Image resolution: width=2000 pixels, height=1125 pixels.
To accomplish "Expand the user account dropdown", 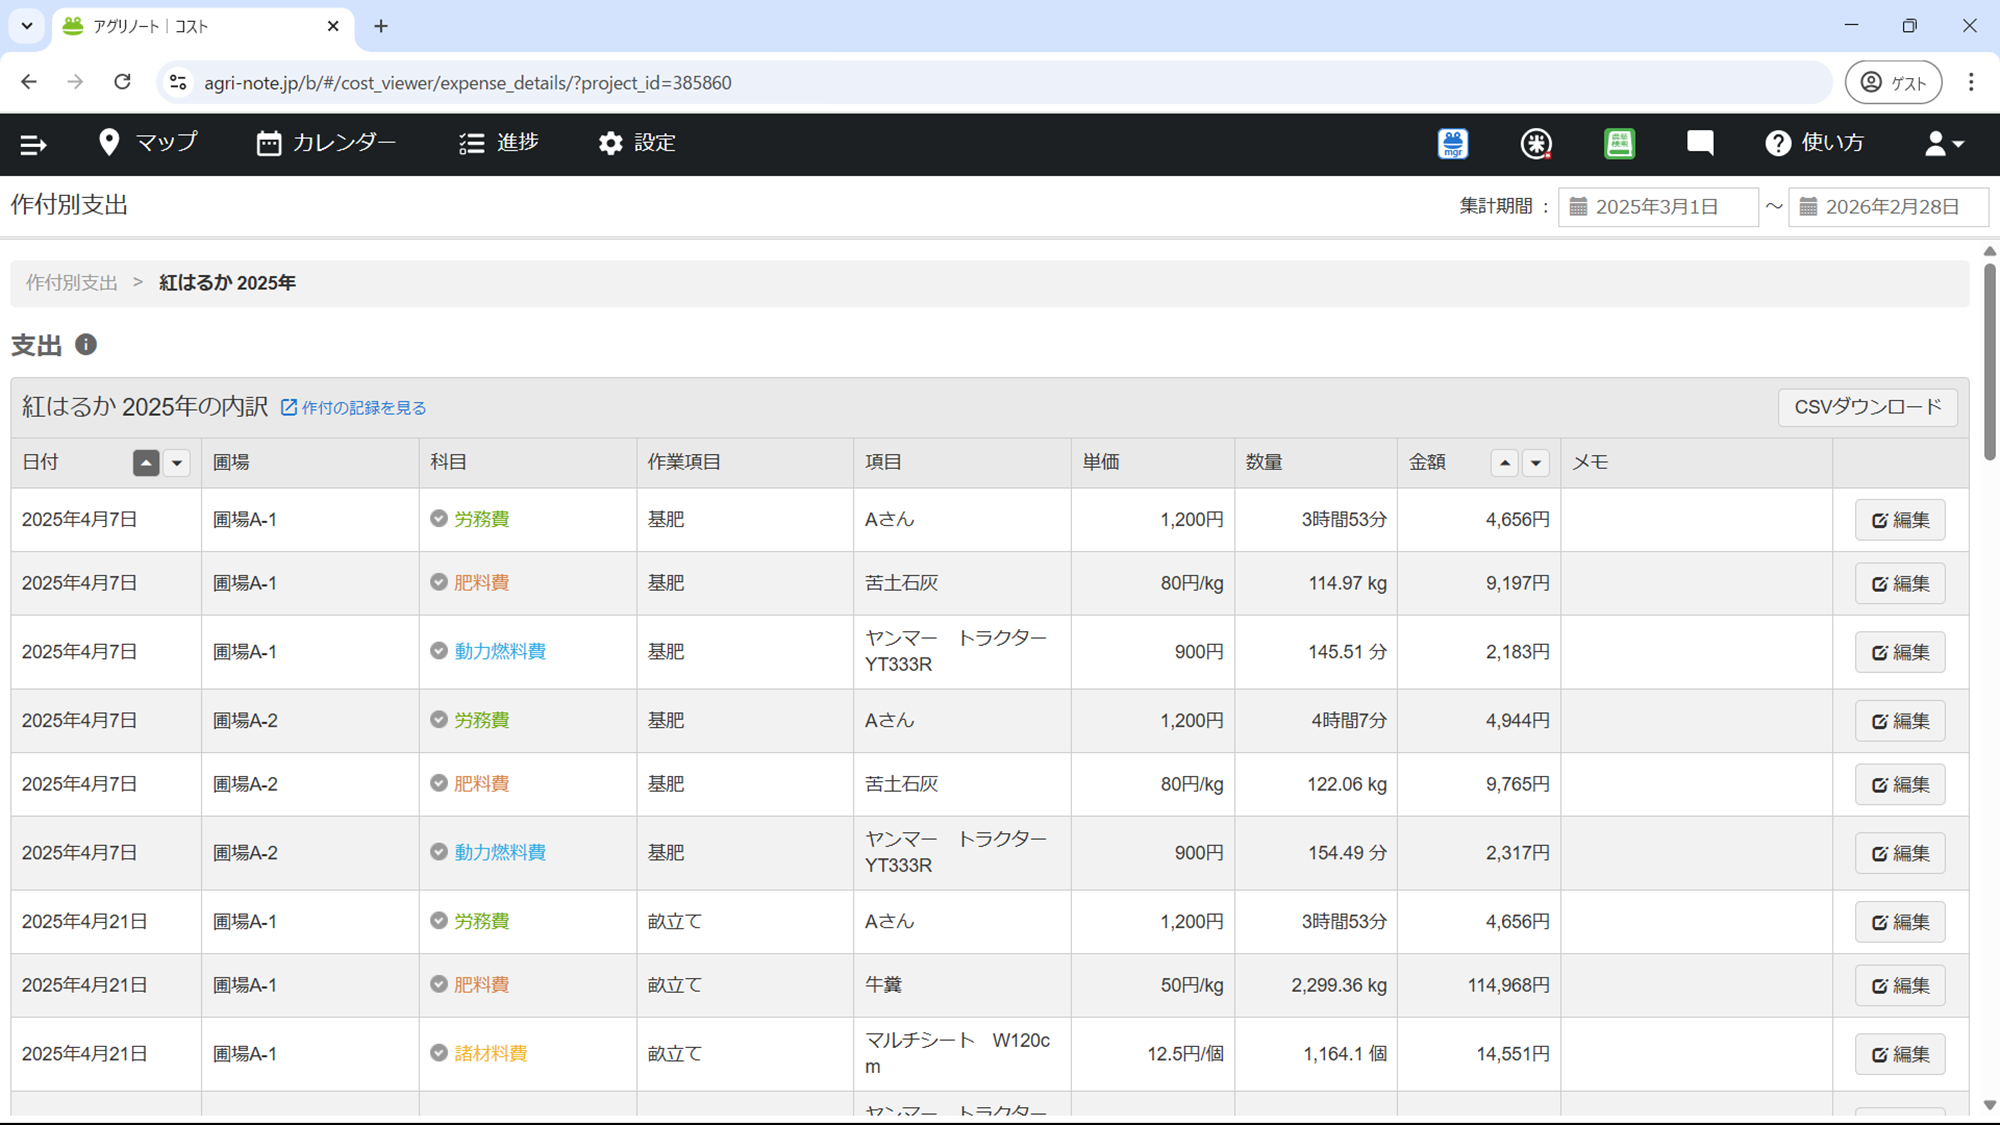I will click(x=1944, y=144).
